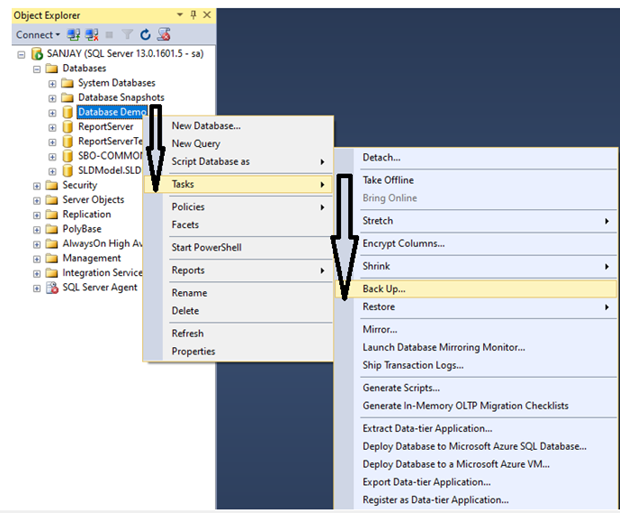Expand the System Databases node

coord(52,84)
